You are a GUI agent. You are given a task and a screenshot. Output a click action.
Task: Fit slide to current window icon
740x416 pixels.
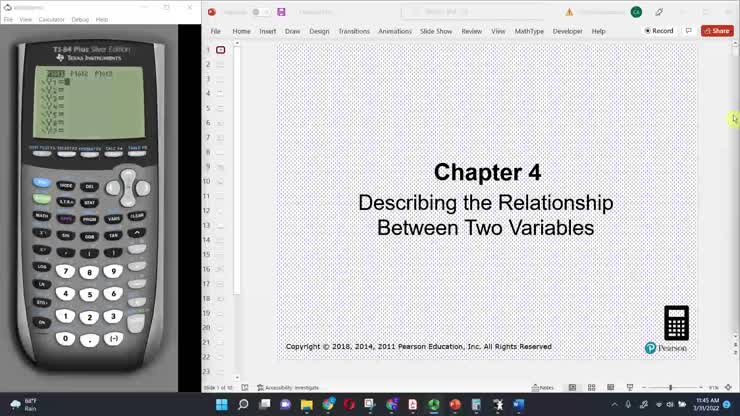pyautogui.click(x=730, y=387)
